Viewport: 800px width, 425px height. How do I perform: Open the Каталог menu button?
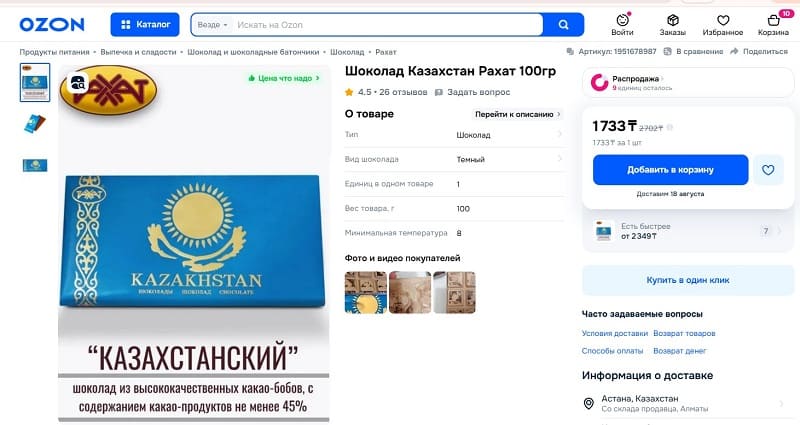coord(145,24)
